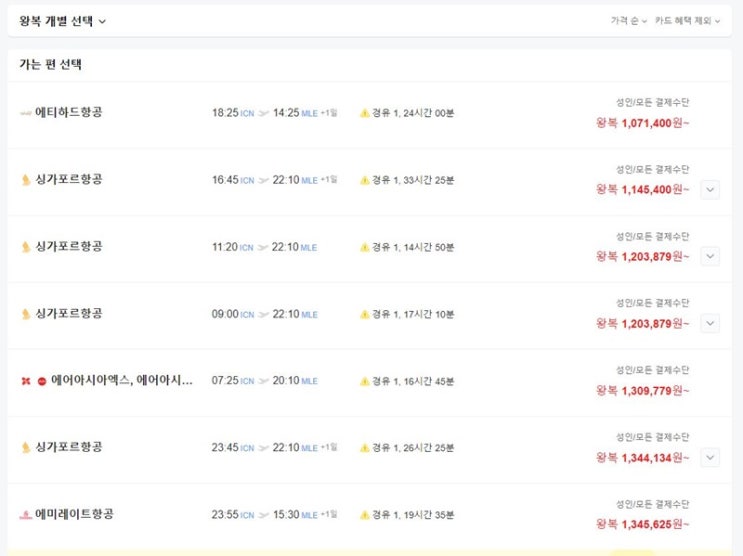
Task: Click the Emirates (에미레이트항공) logo icon
Action: (26, 515)
